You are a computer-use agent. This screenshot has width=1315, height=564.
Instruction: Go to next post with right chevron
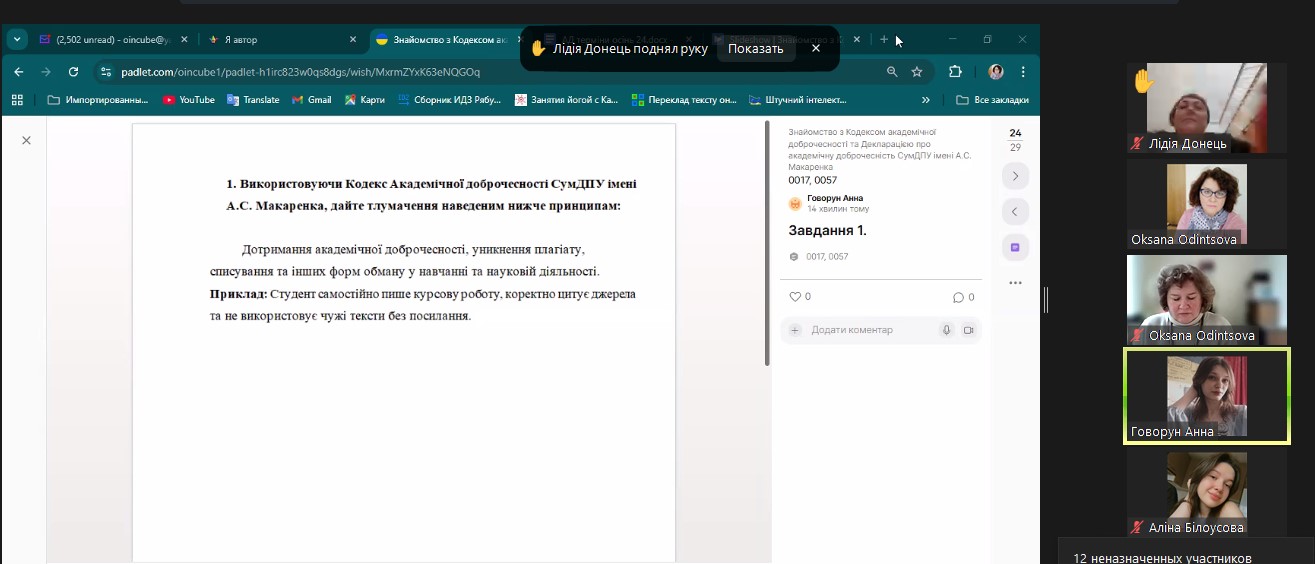1015,176
